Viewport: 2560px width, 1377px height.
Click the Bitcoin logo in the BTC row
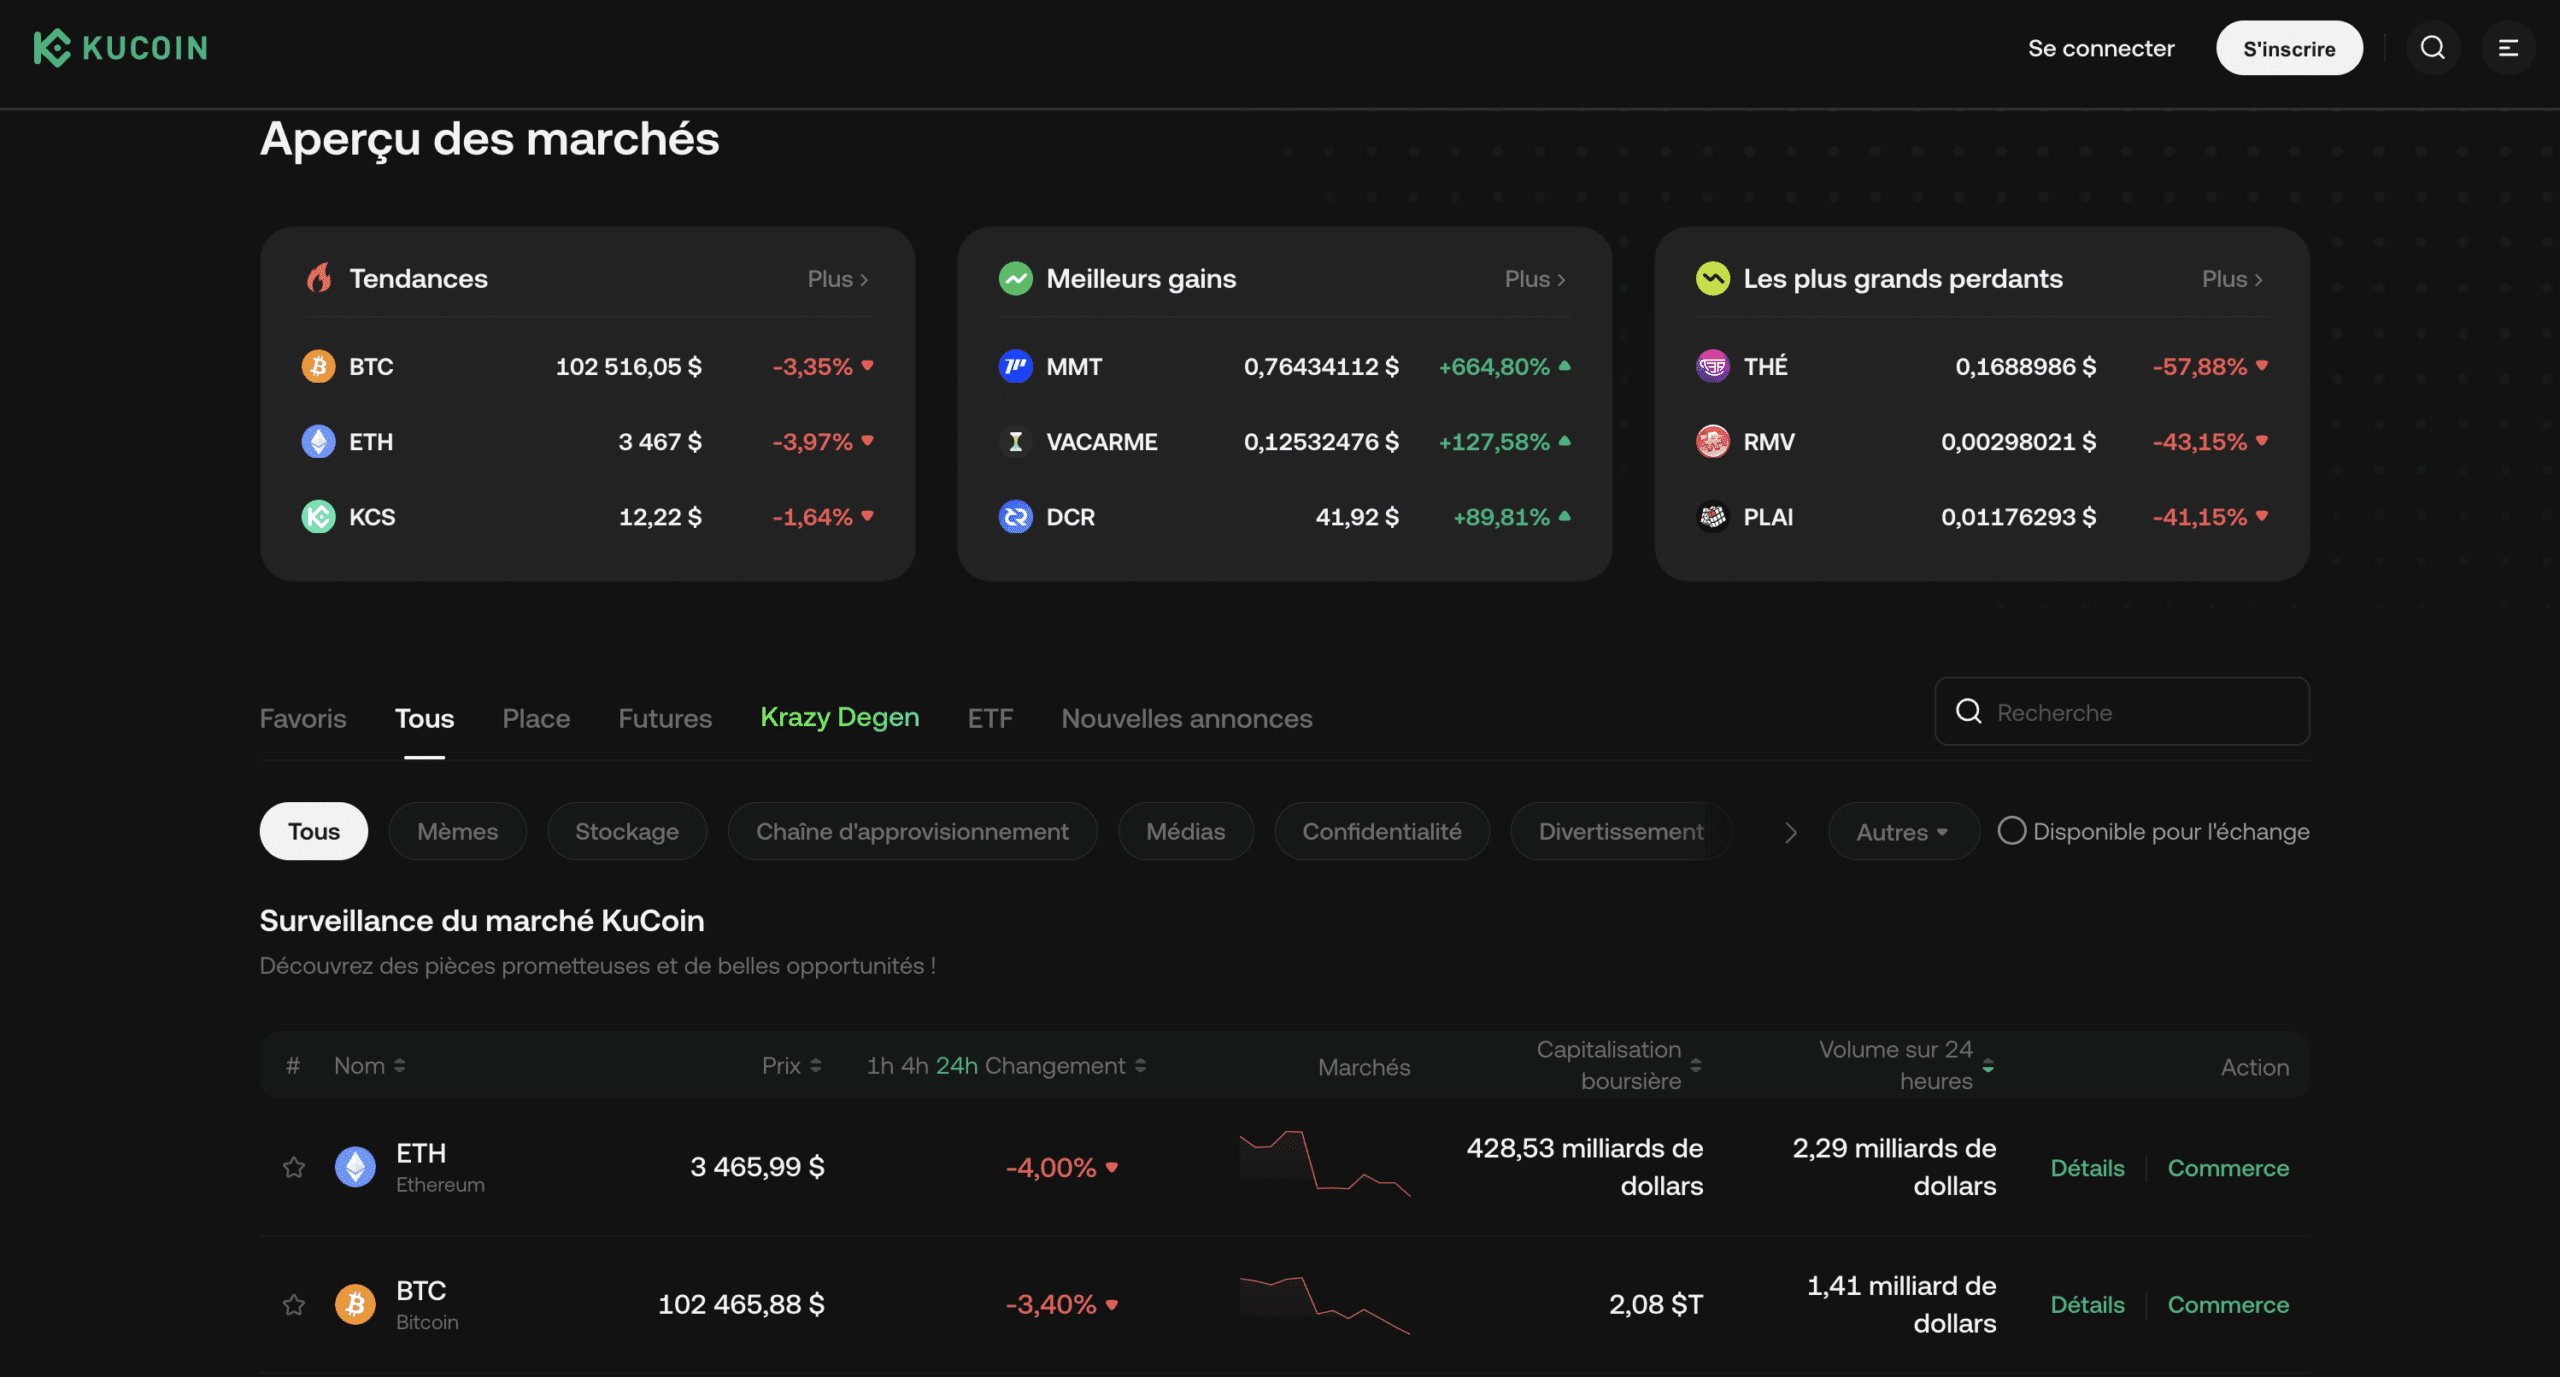click(x=355, y=1303)
